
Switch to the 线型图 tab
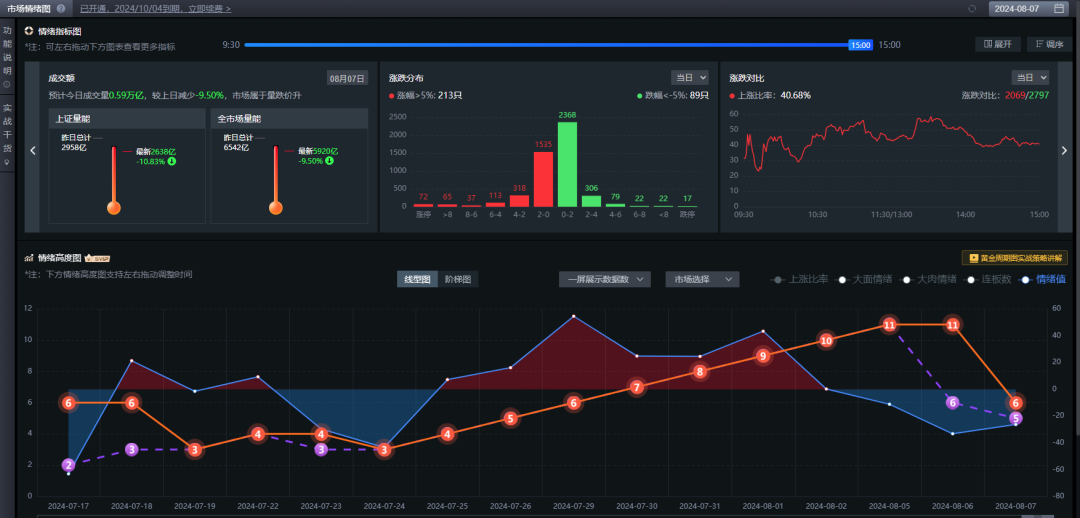pyautogui.click(x=417, y=279)
